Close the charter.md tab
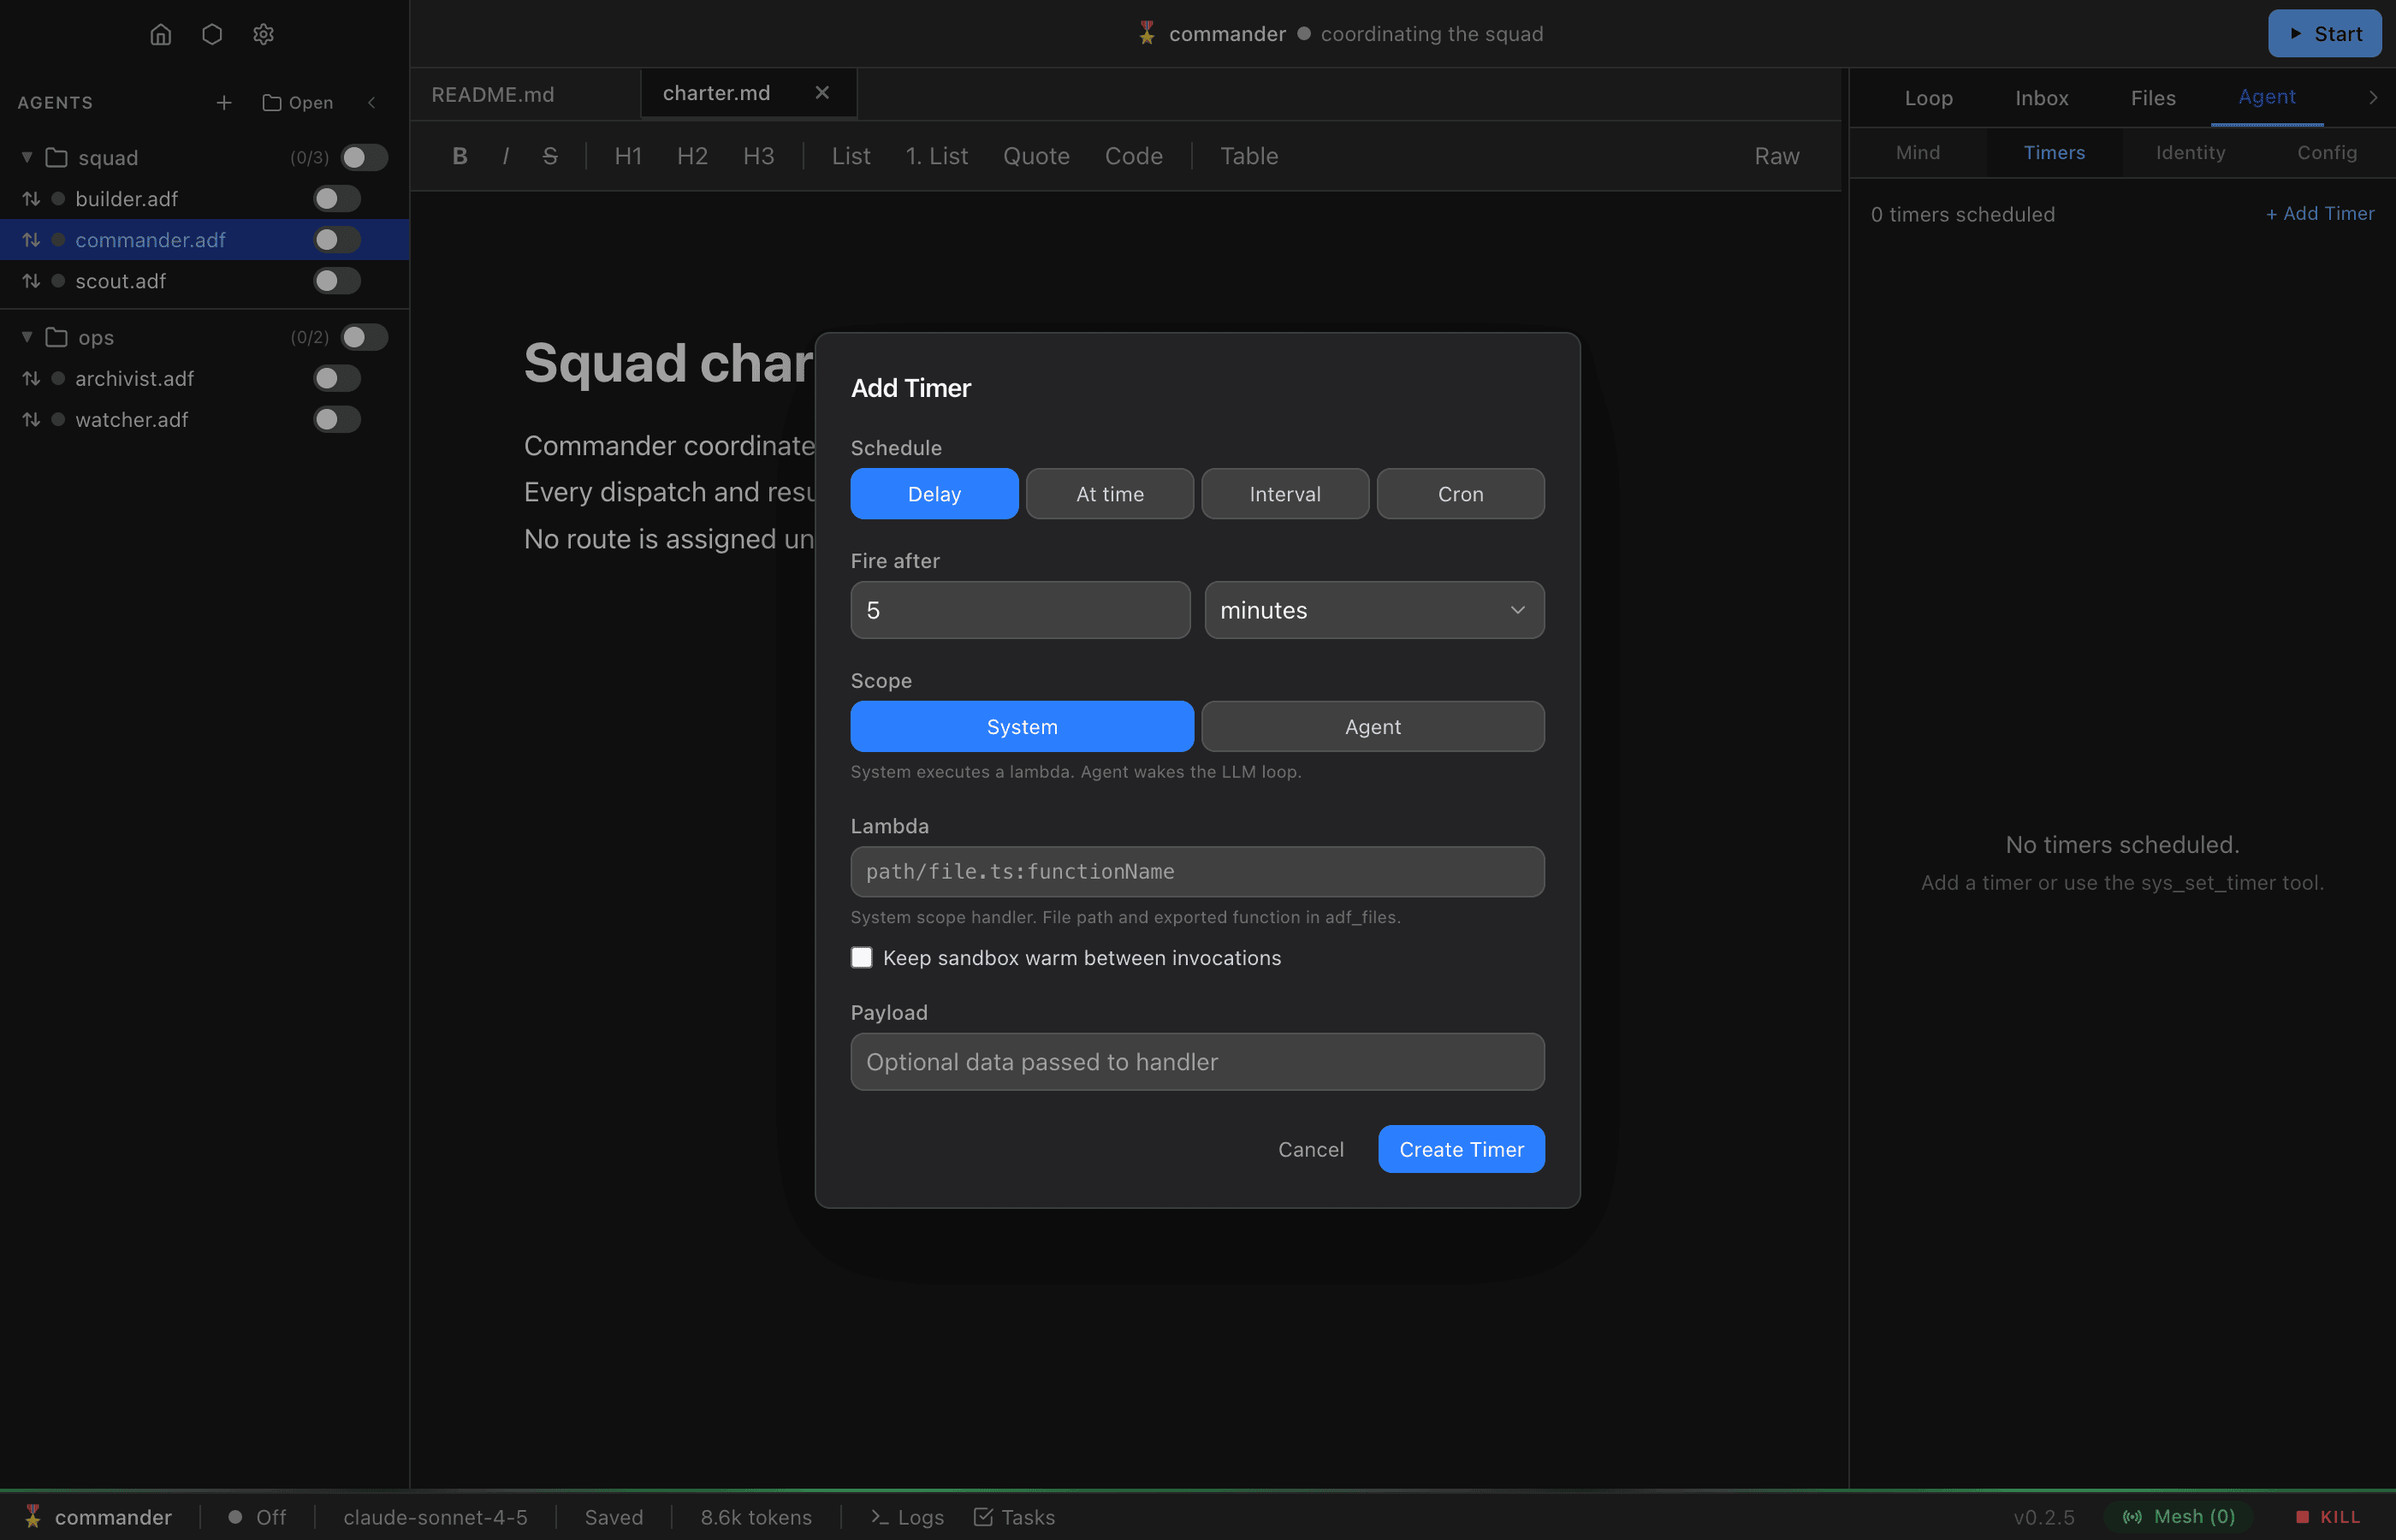The height and width of the screenshot is (1540, 2396). [822, 93]
